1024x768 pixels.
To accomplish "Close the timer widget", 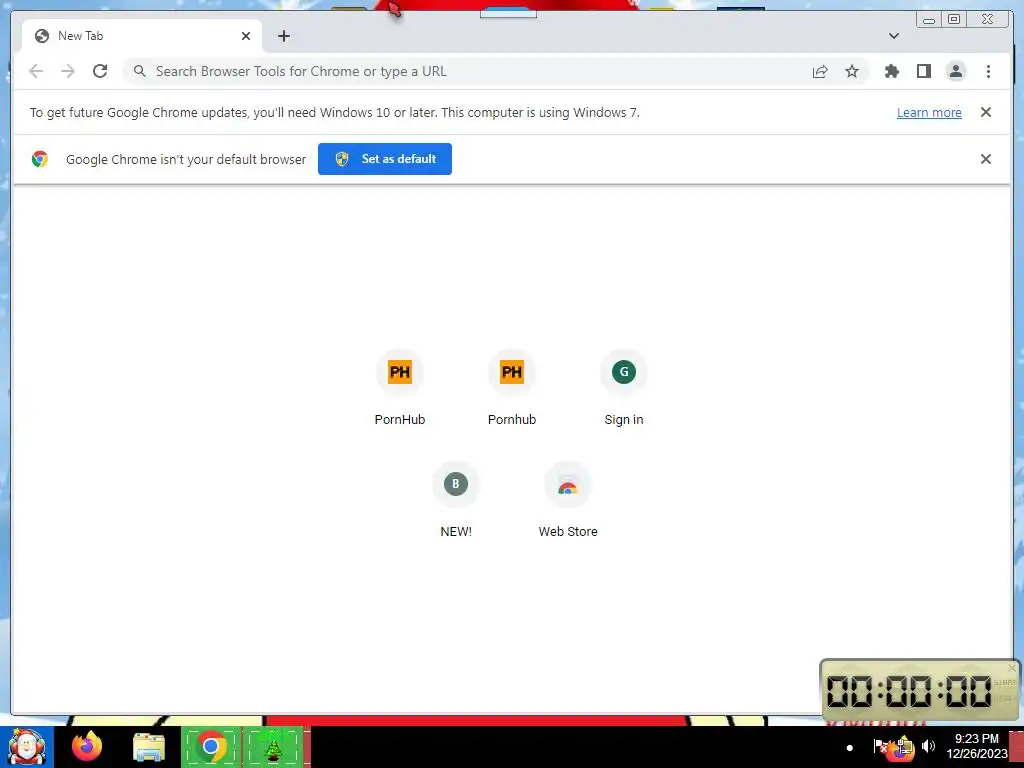I will 1012,667.
